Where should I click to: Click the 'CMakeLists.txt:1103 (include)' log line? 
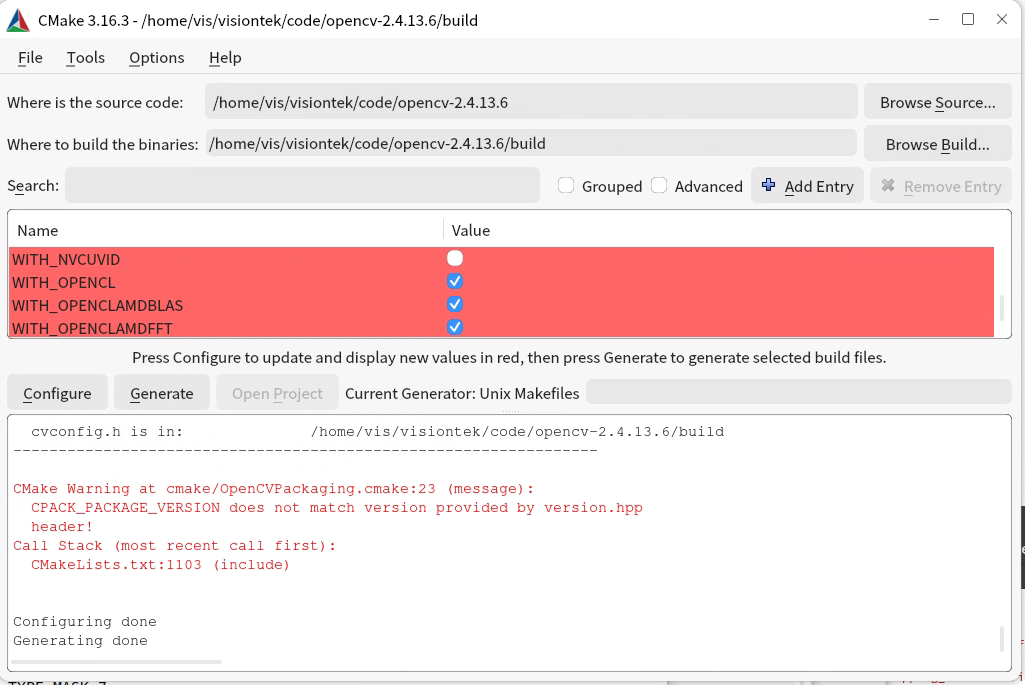(160, 565)
